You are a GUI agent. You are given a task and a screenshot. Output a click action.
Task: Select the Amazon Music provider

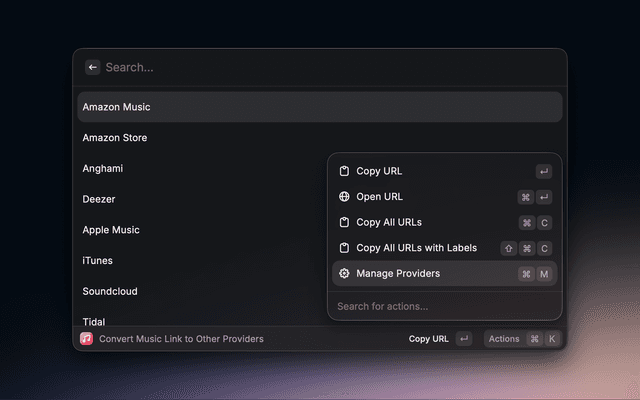[200, 107]
